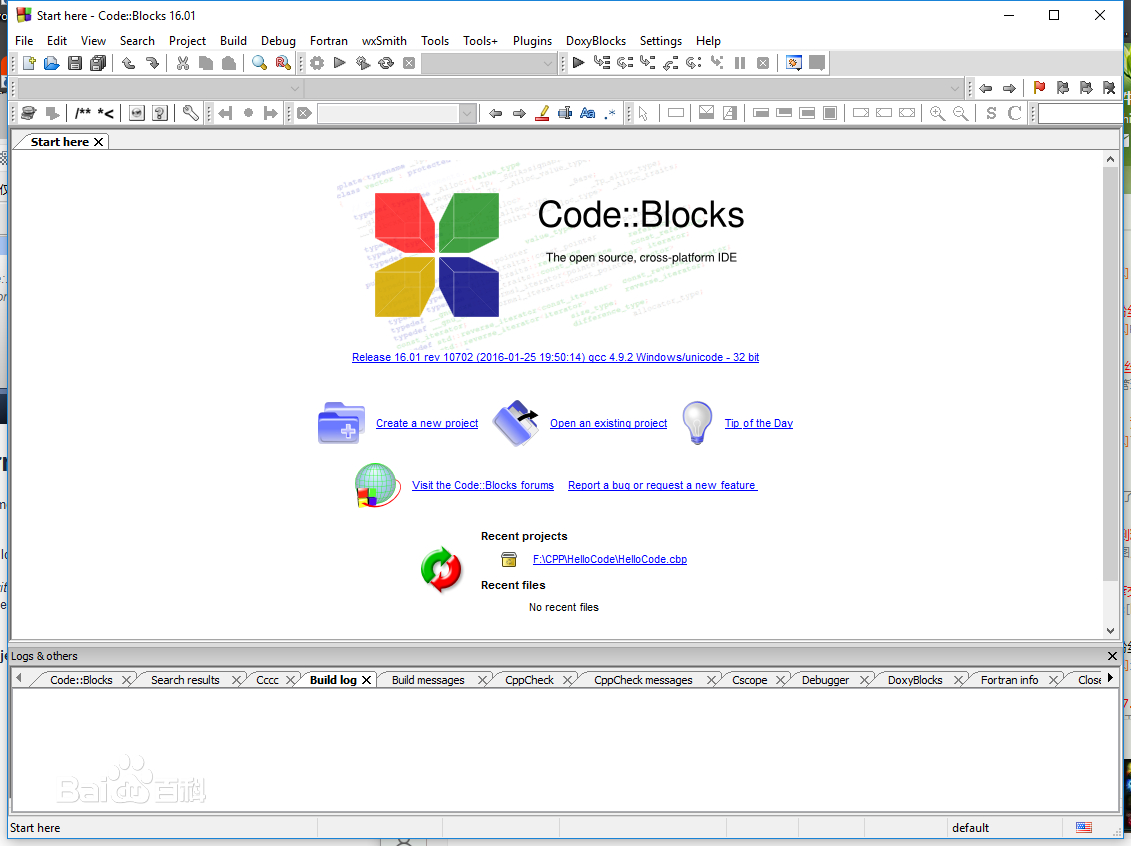
Task: Click the log tabs left scroll arrow
Action: pyautogui.click(x=19, y=678)
